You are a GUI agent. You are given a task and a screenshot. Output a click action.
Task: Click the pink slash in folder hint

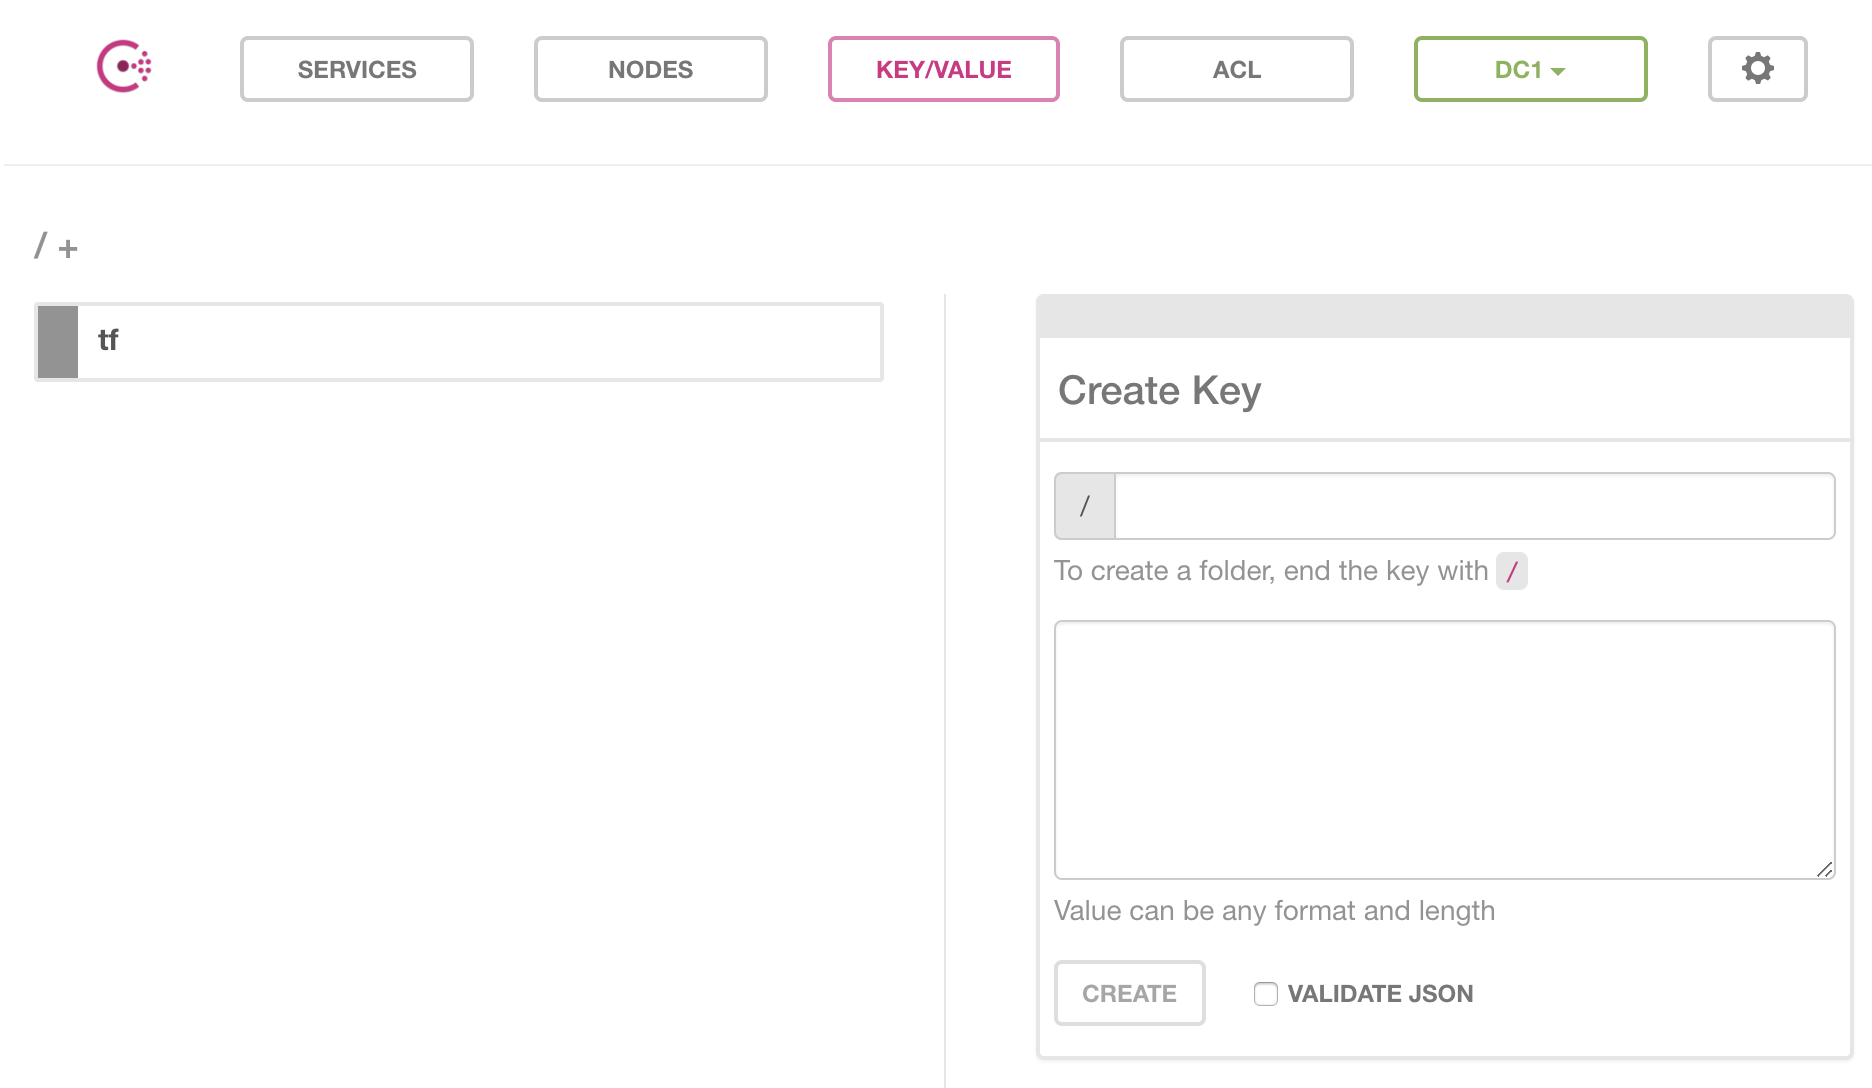tap(1511, 571)
